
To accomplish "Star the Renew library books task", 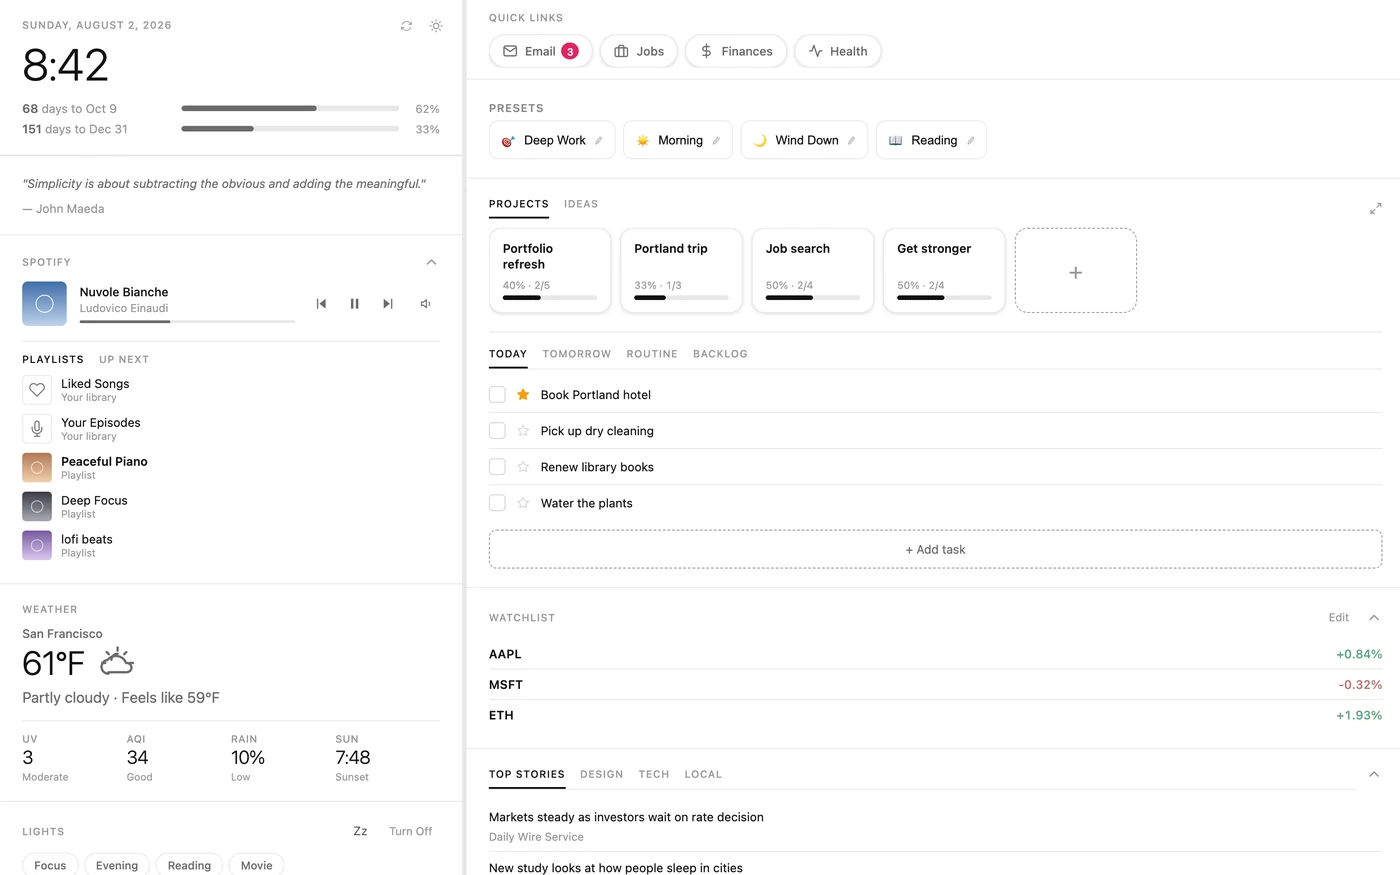I will click(523, 467).
